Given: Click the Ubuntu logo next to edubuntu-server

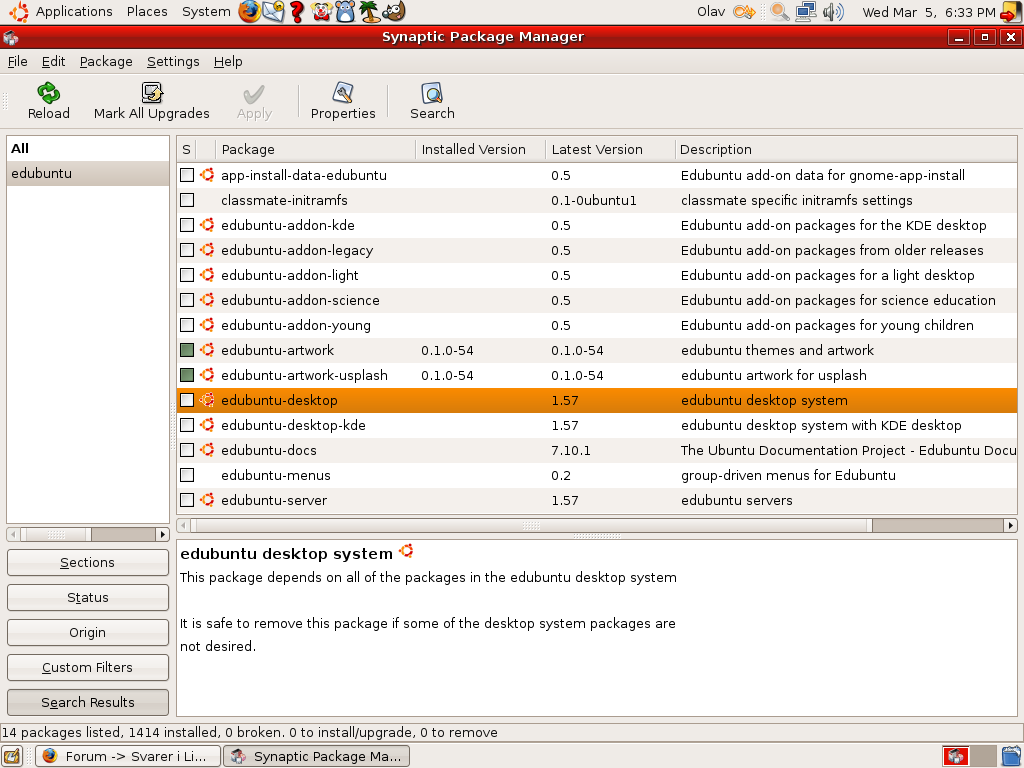Looking at the screenshot, I should [207, 500].
